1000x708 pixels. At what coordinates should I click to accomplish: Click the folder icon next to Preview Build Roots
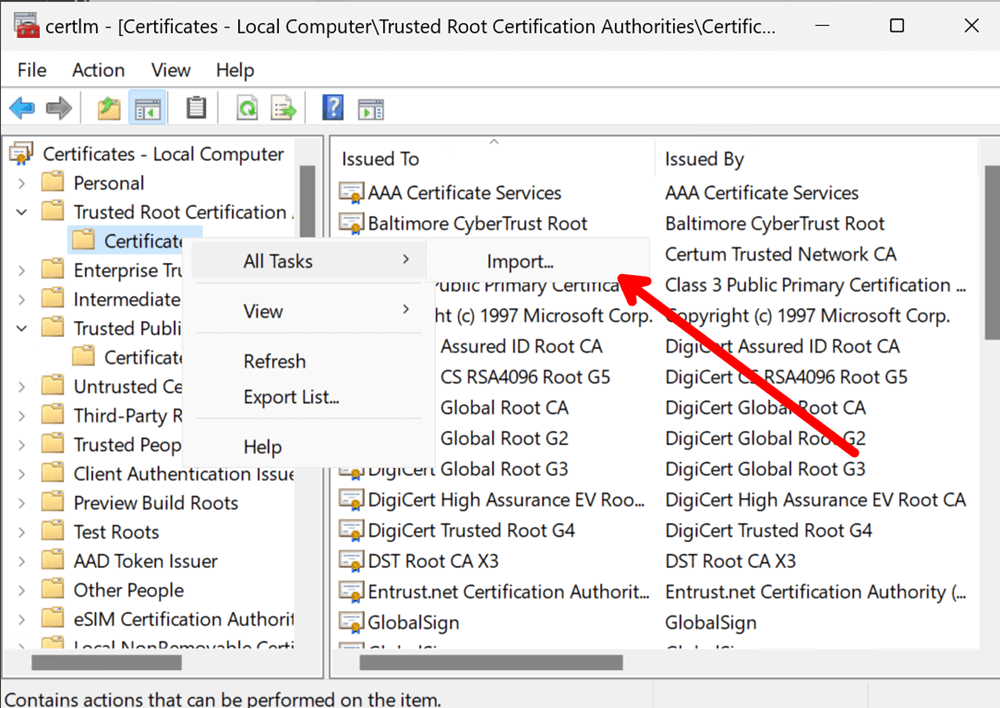(53, 502)
